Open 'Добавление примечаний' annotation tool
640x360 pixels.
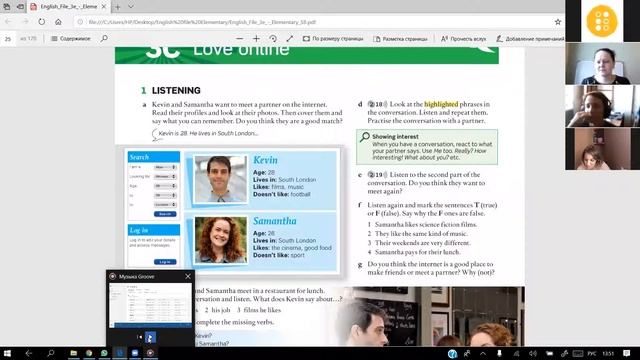point(530,39)
